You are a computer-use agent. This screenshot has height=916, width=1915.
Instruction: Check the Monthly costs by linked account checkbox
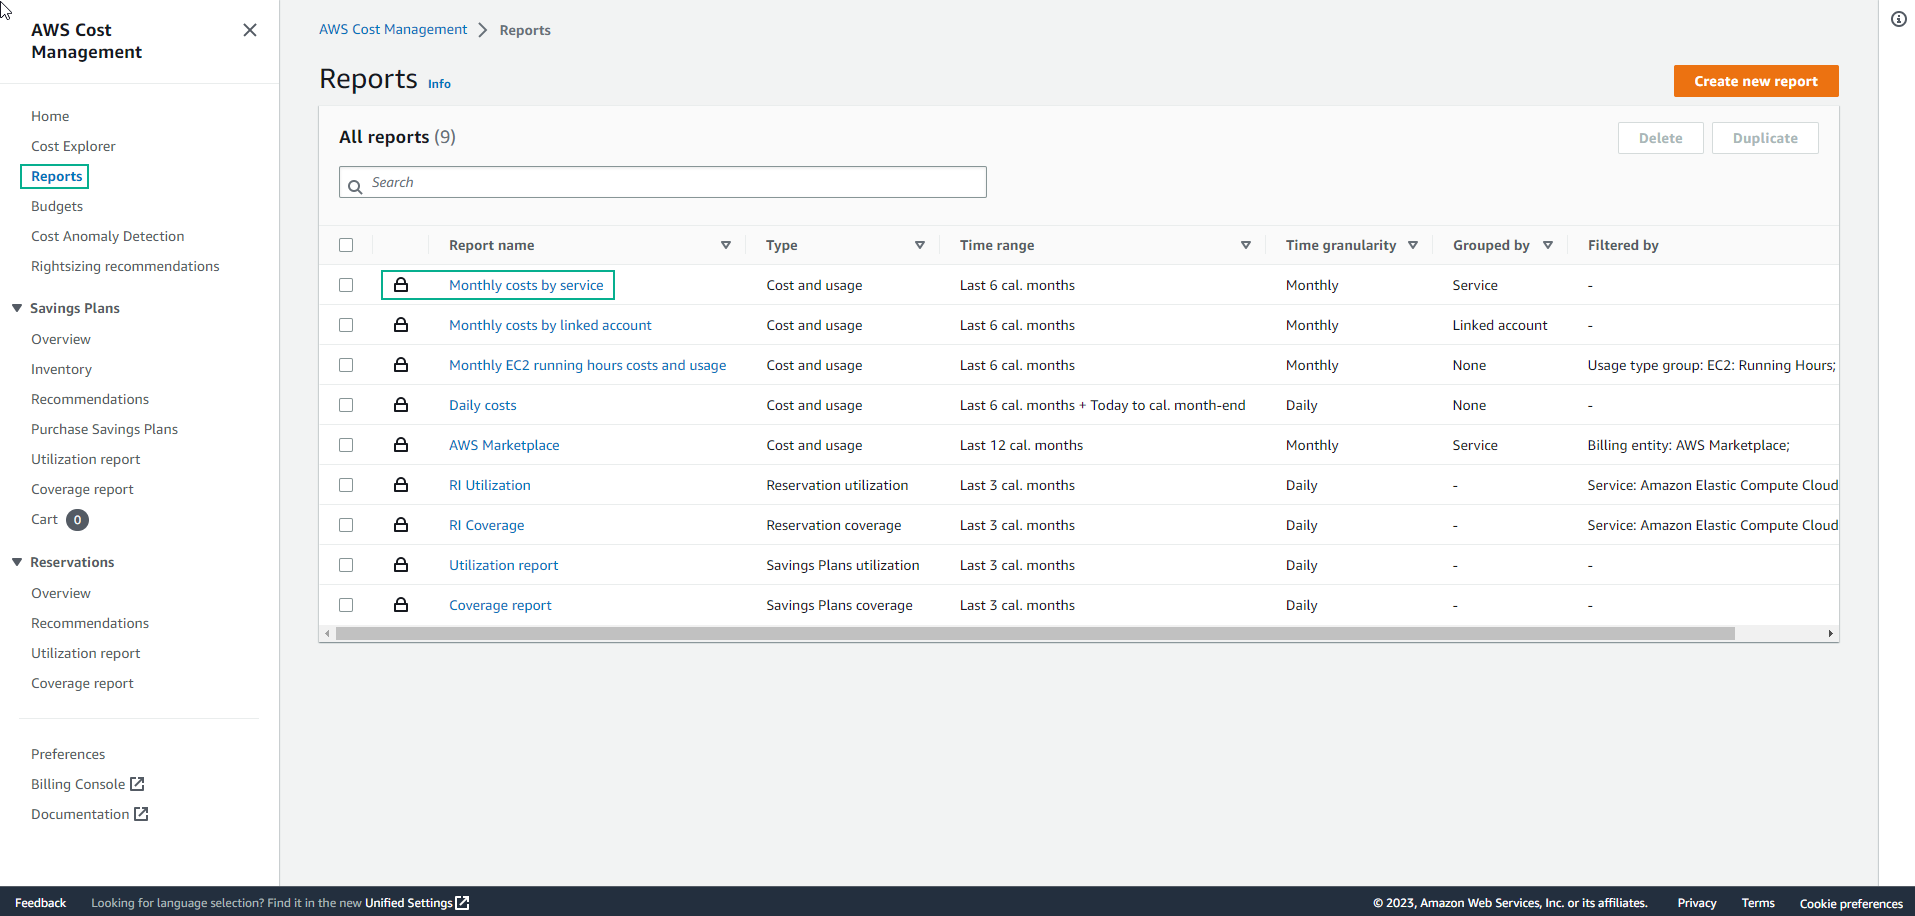point(346,325)
